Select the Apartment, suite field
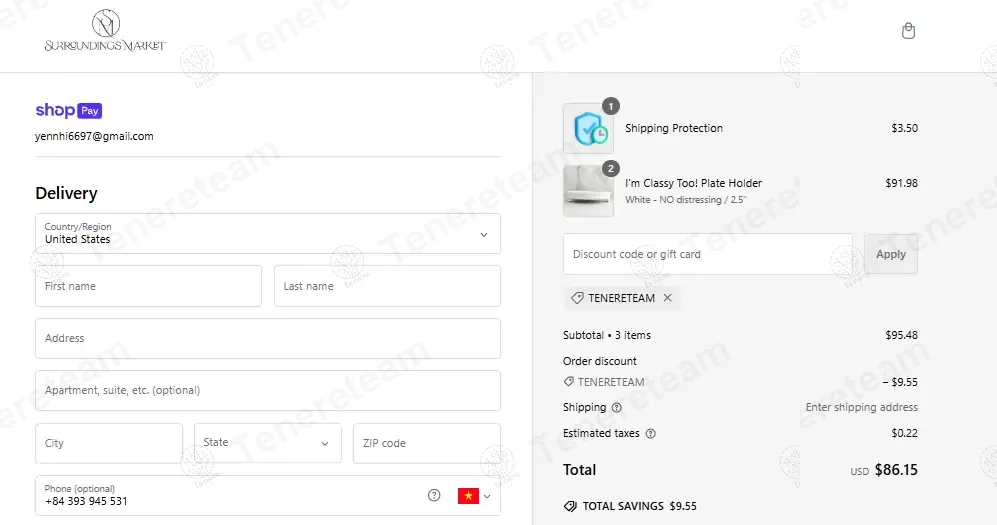Screen dimensions: 997x525 coord(268,390)
